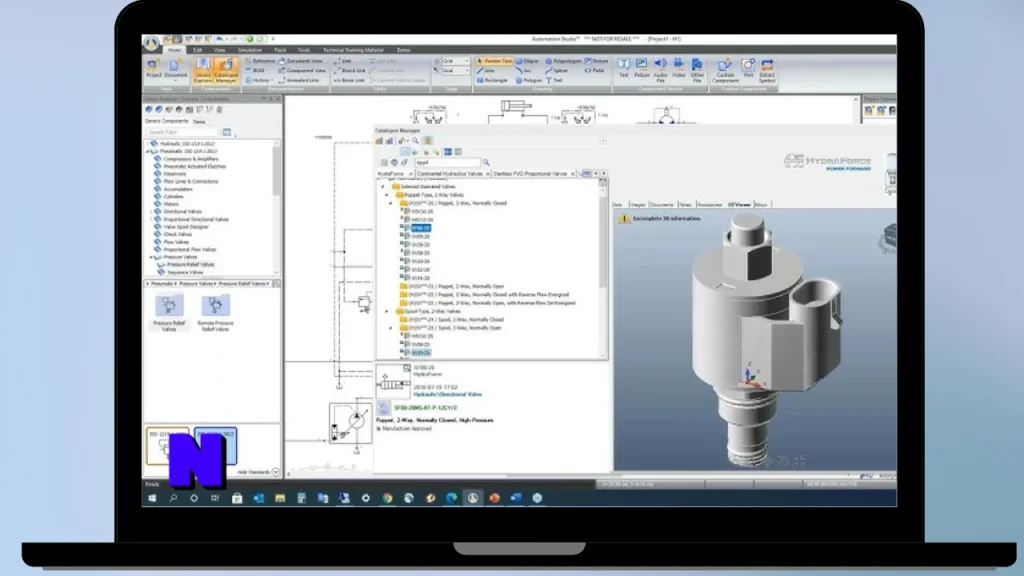Click the Document ribbon icon
The width and height of the screenshot is (1024, 576).
(175, 69)
